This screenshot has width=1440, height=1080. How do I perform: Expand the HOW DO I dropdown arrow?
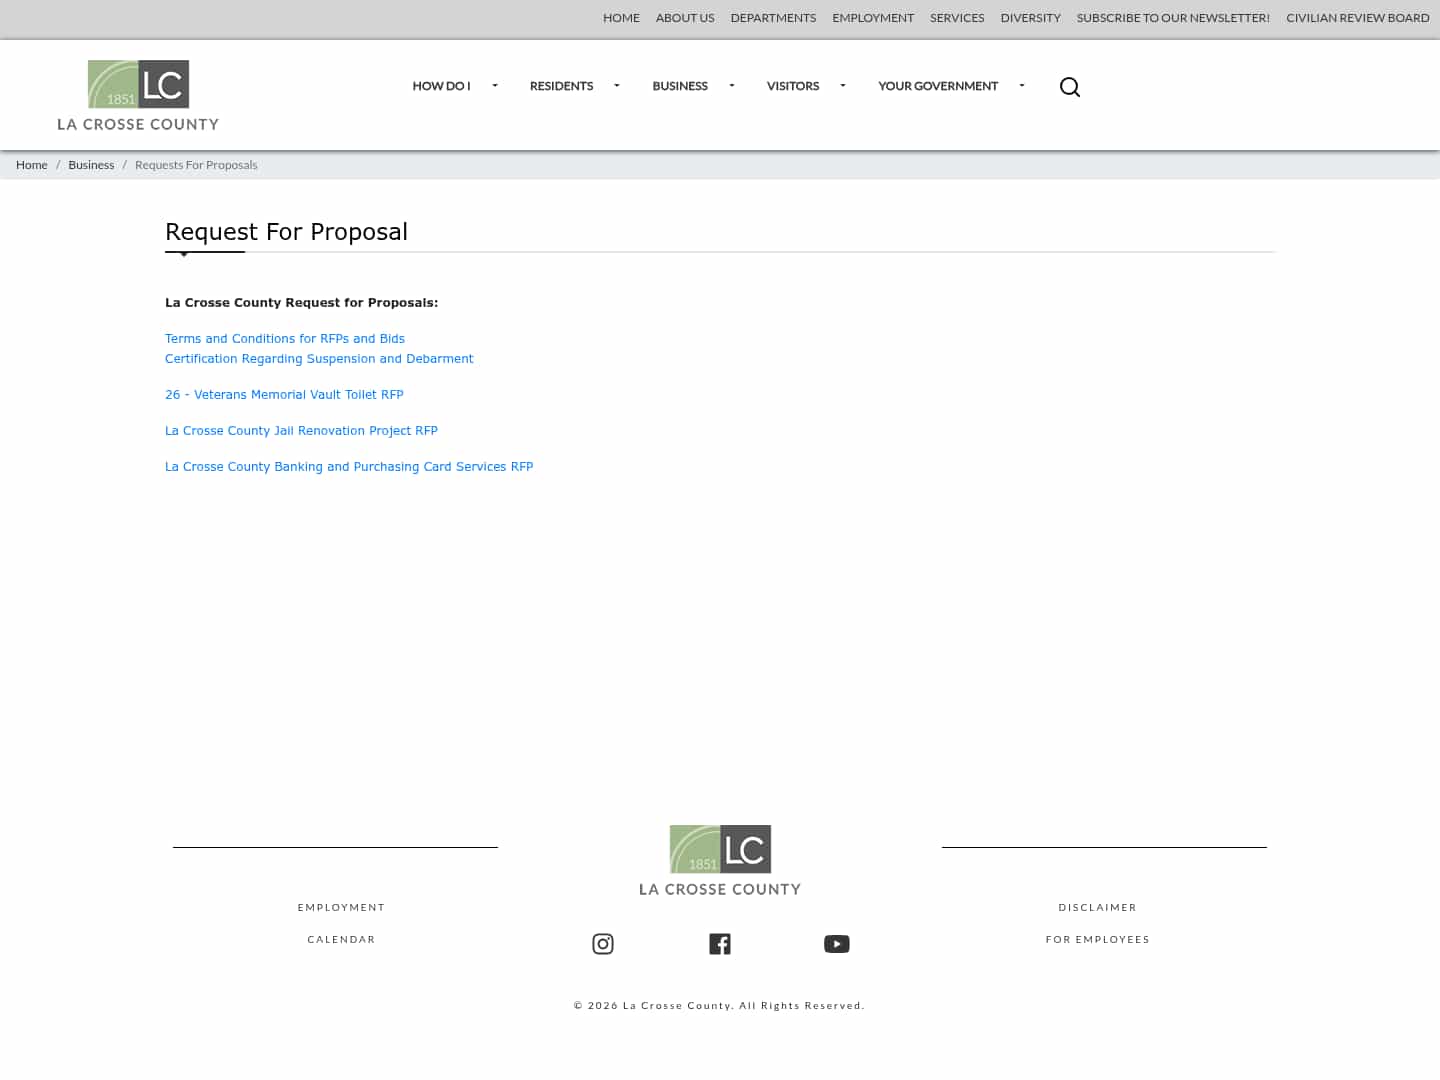pyautogui.click(x=494, y=86)
